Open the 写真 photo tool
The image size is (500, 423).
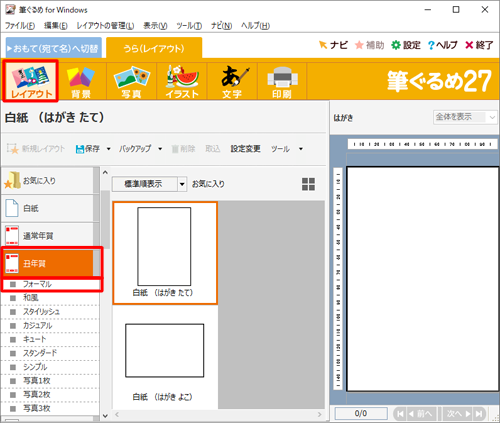click(132, 82)
